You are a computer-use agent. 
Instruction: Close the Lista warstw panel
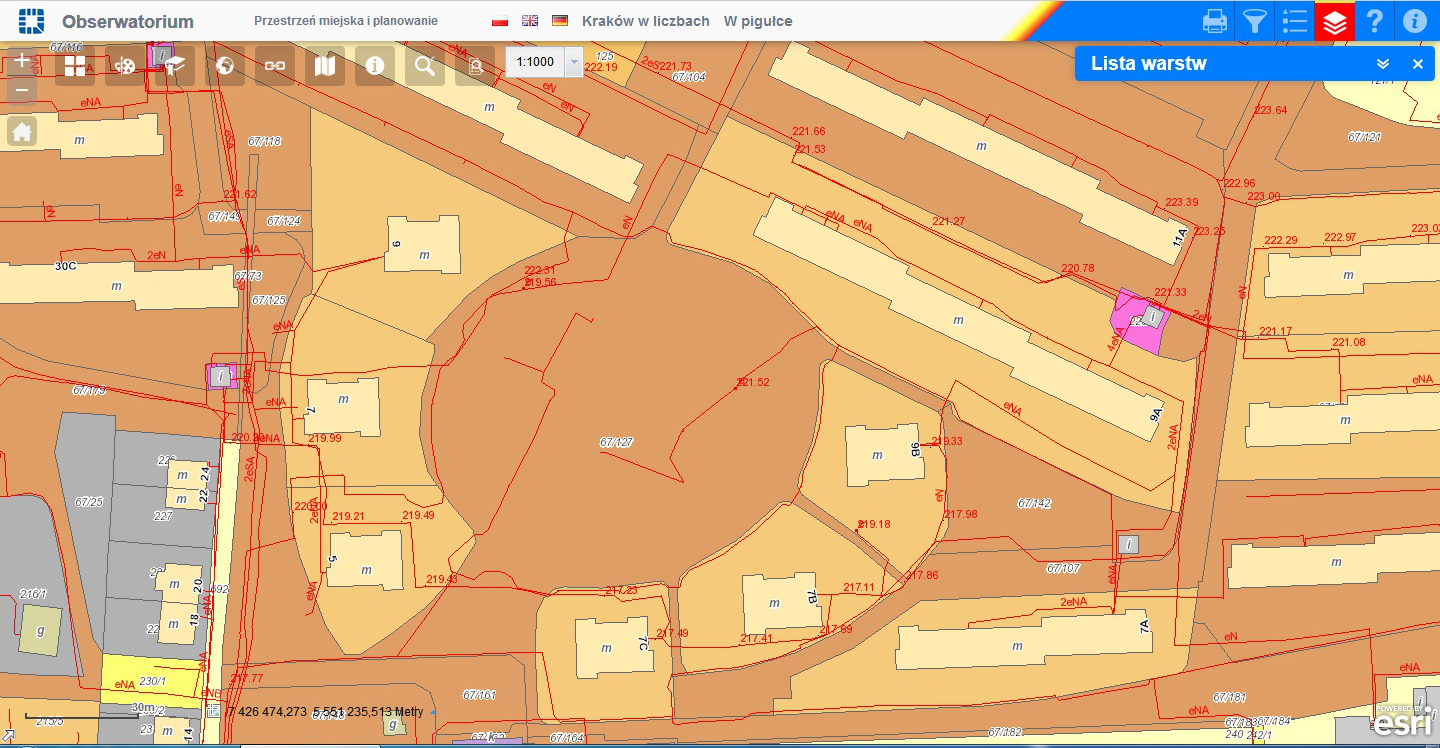pyautogui.click(x=1417, y=64)
